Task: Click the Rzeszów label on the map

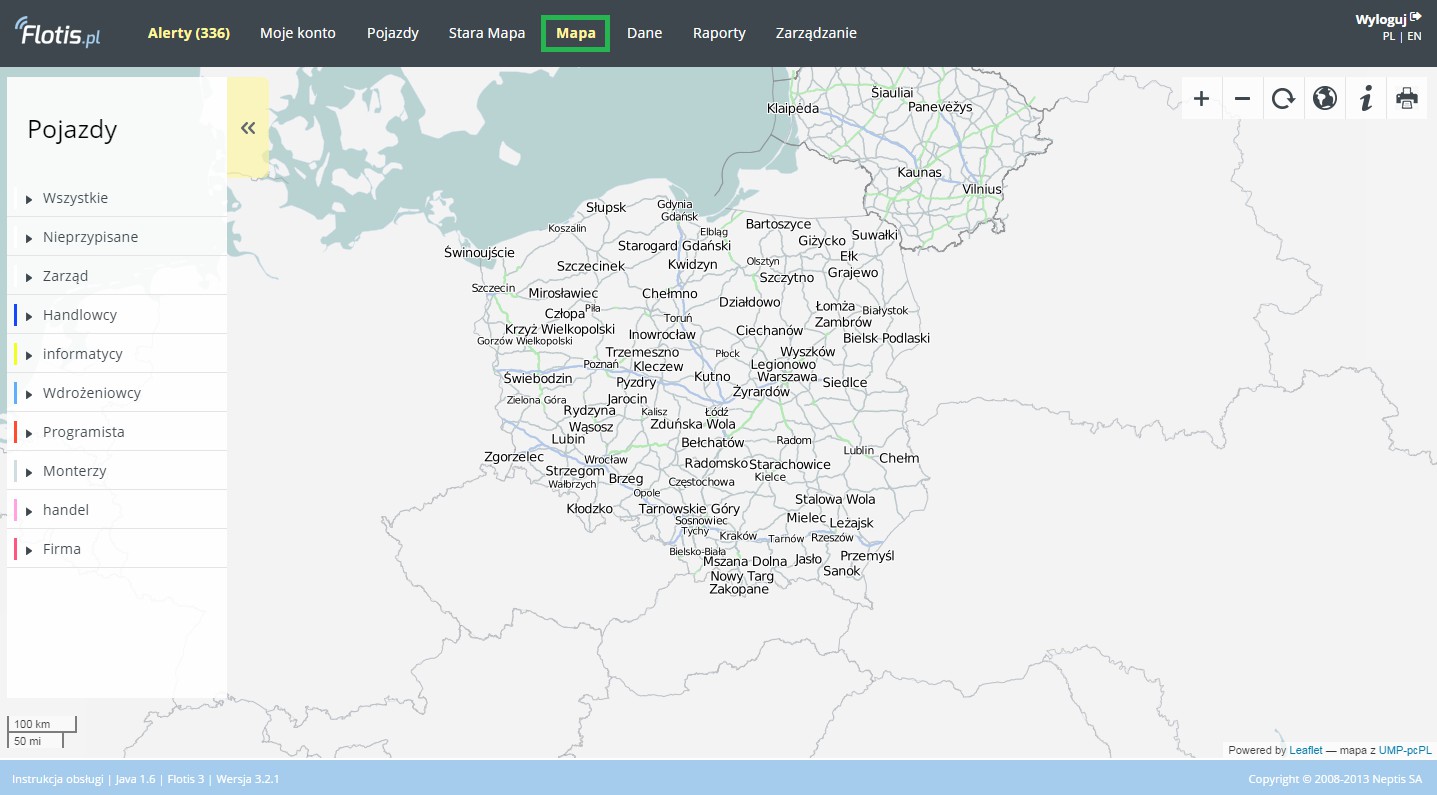Action: (x=832, y=538)
